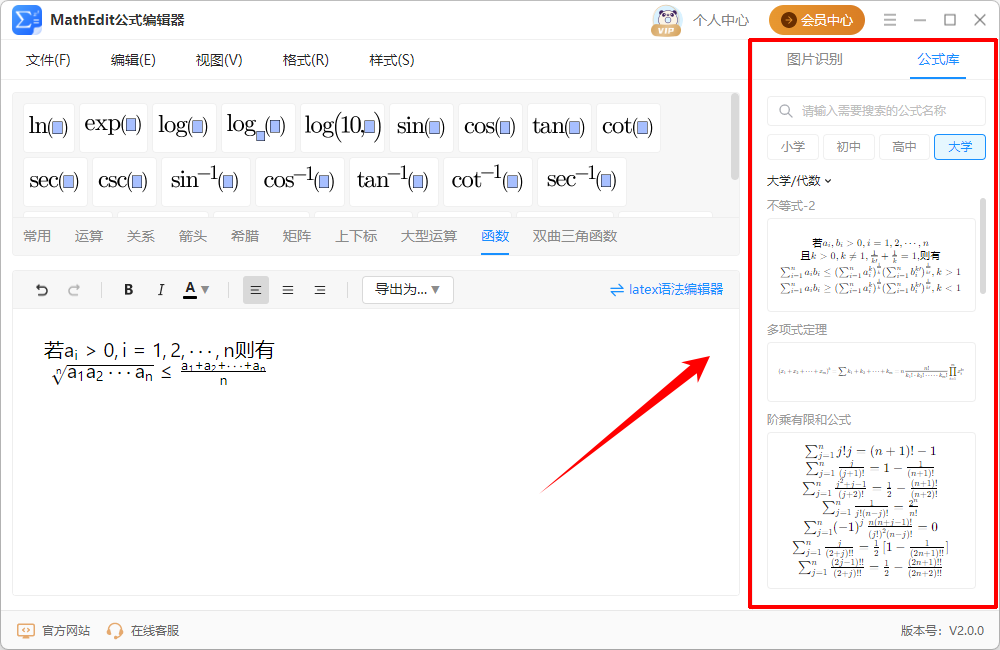Switch to the 希腊 symbol tab
Image resolution: width=1000 pixels, height=650 pixels.
click(x=245, y=237)
